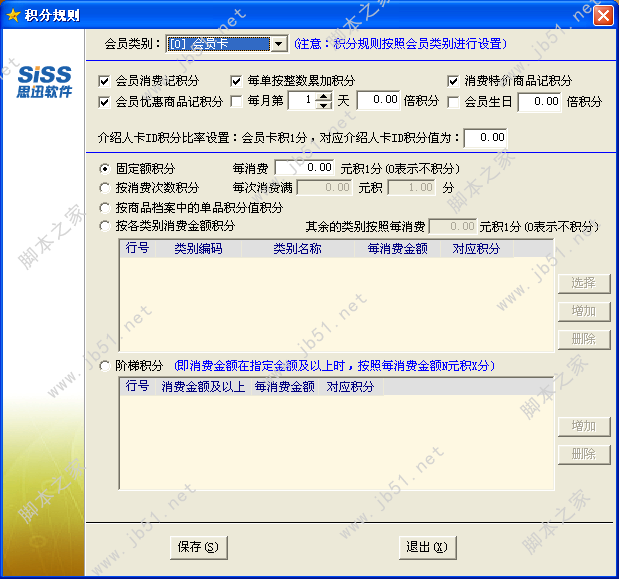This screenshot has width=619, height=579.
Task: Click 增加 button beside category table
Action: 583,312
